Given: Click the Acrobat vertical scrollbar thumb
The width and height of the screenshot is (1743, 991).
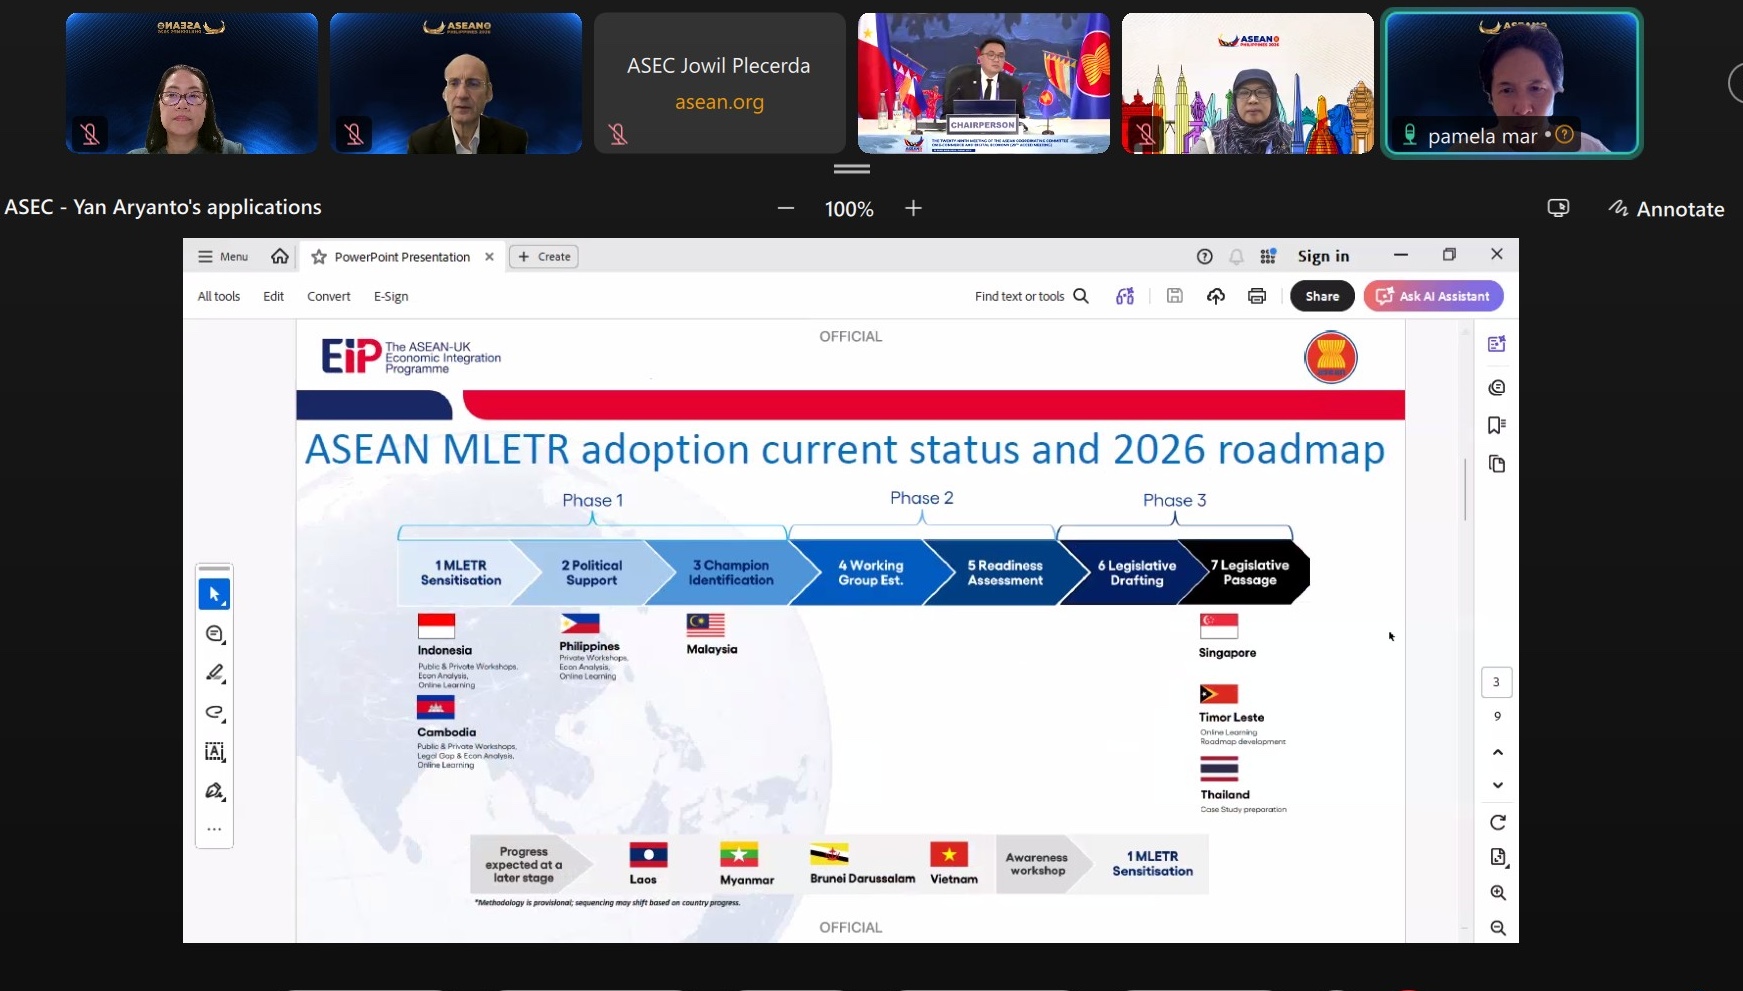Looking at the screenshot, I should (1465, 489).
